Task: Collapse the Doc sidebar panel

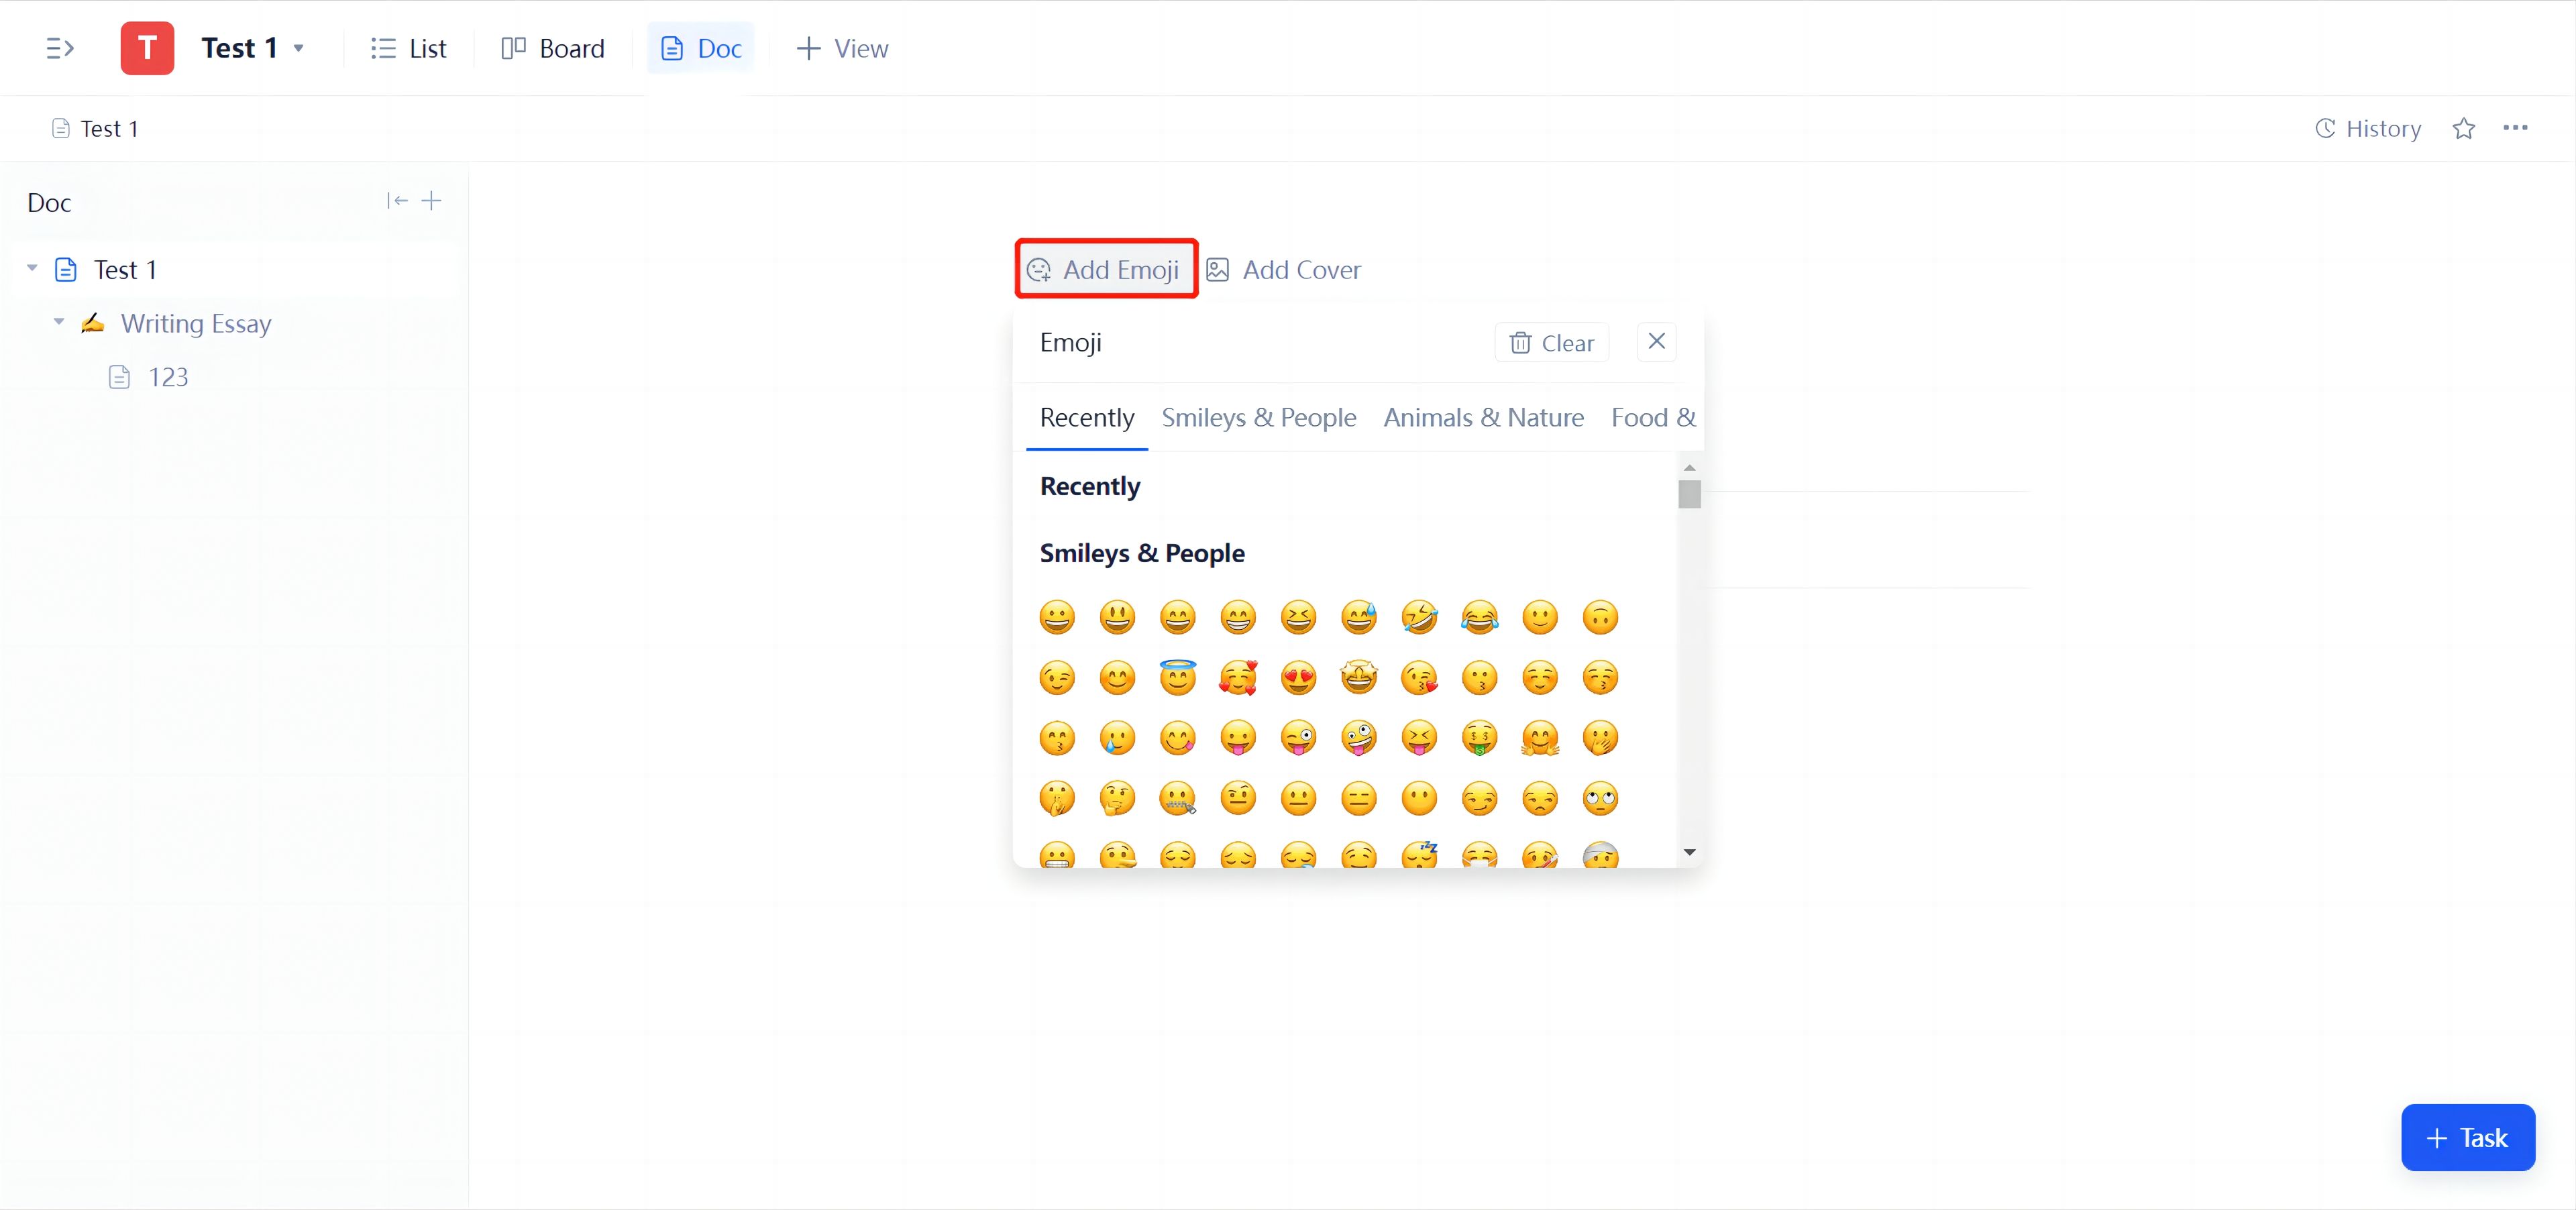Action: (397, 201)
